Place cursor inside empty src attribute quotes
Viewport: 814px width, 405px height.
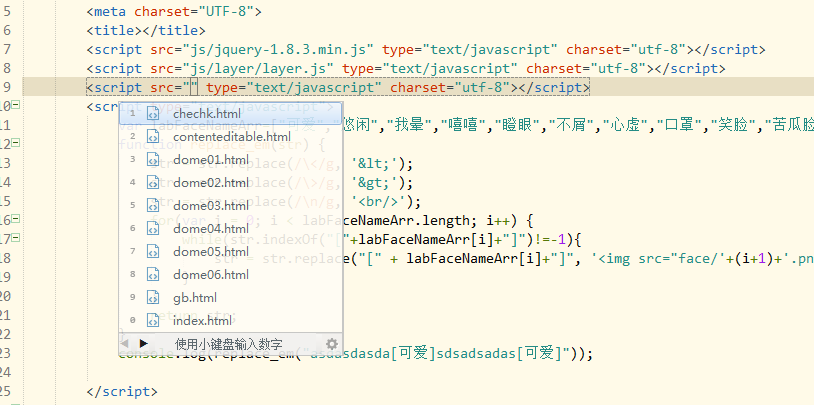click(x=194, y=87)
